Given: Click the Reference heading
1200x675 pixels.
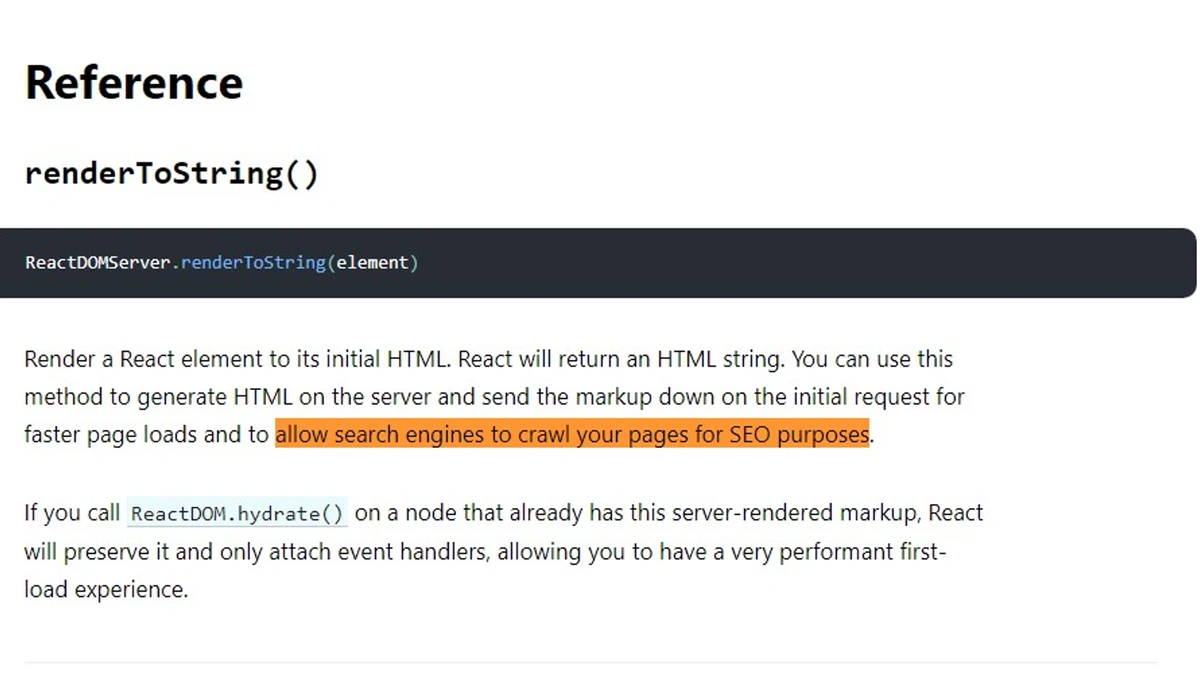Looking at the screenshot, I should pos(134,82).
